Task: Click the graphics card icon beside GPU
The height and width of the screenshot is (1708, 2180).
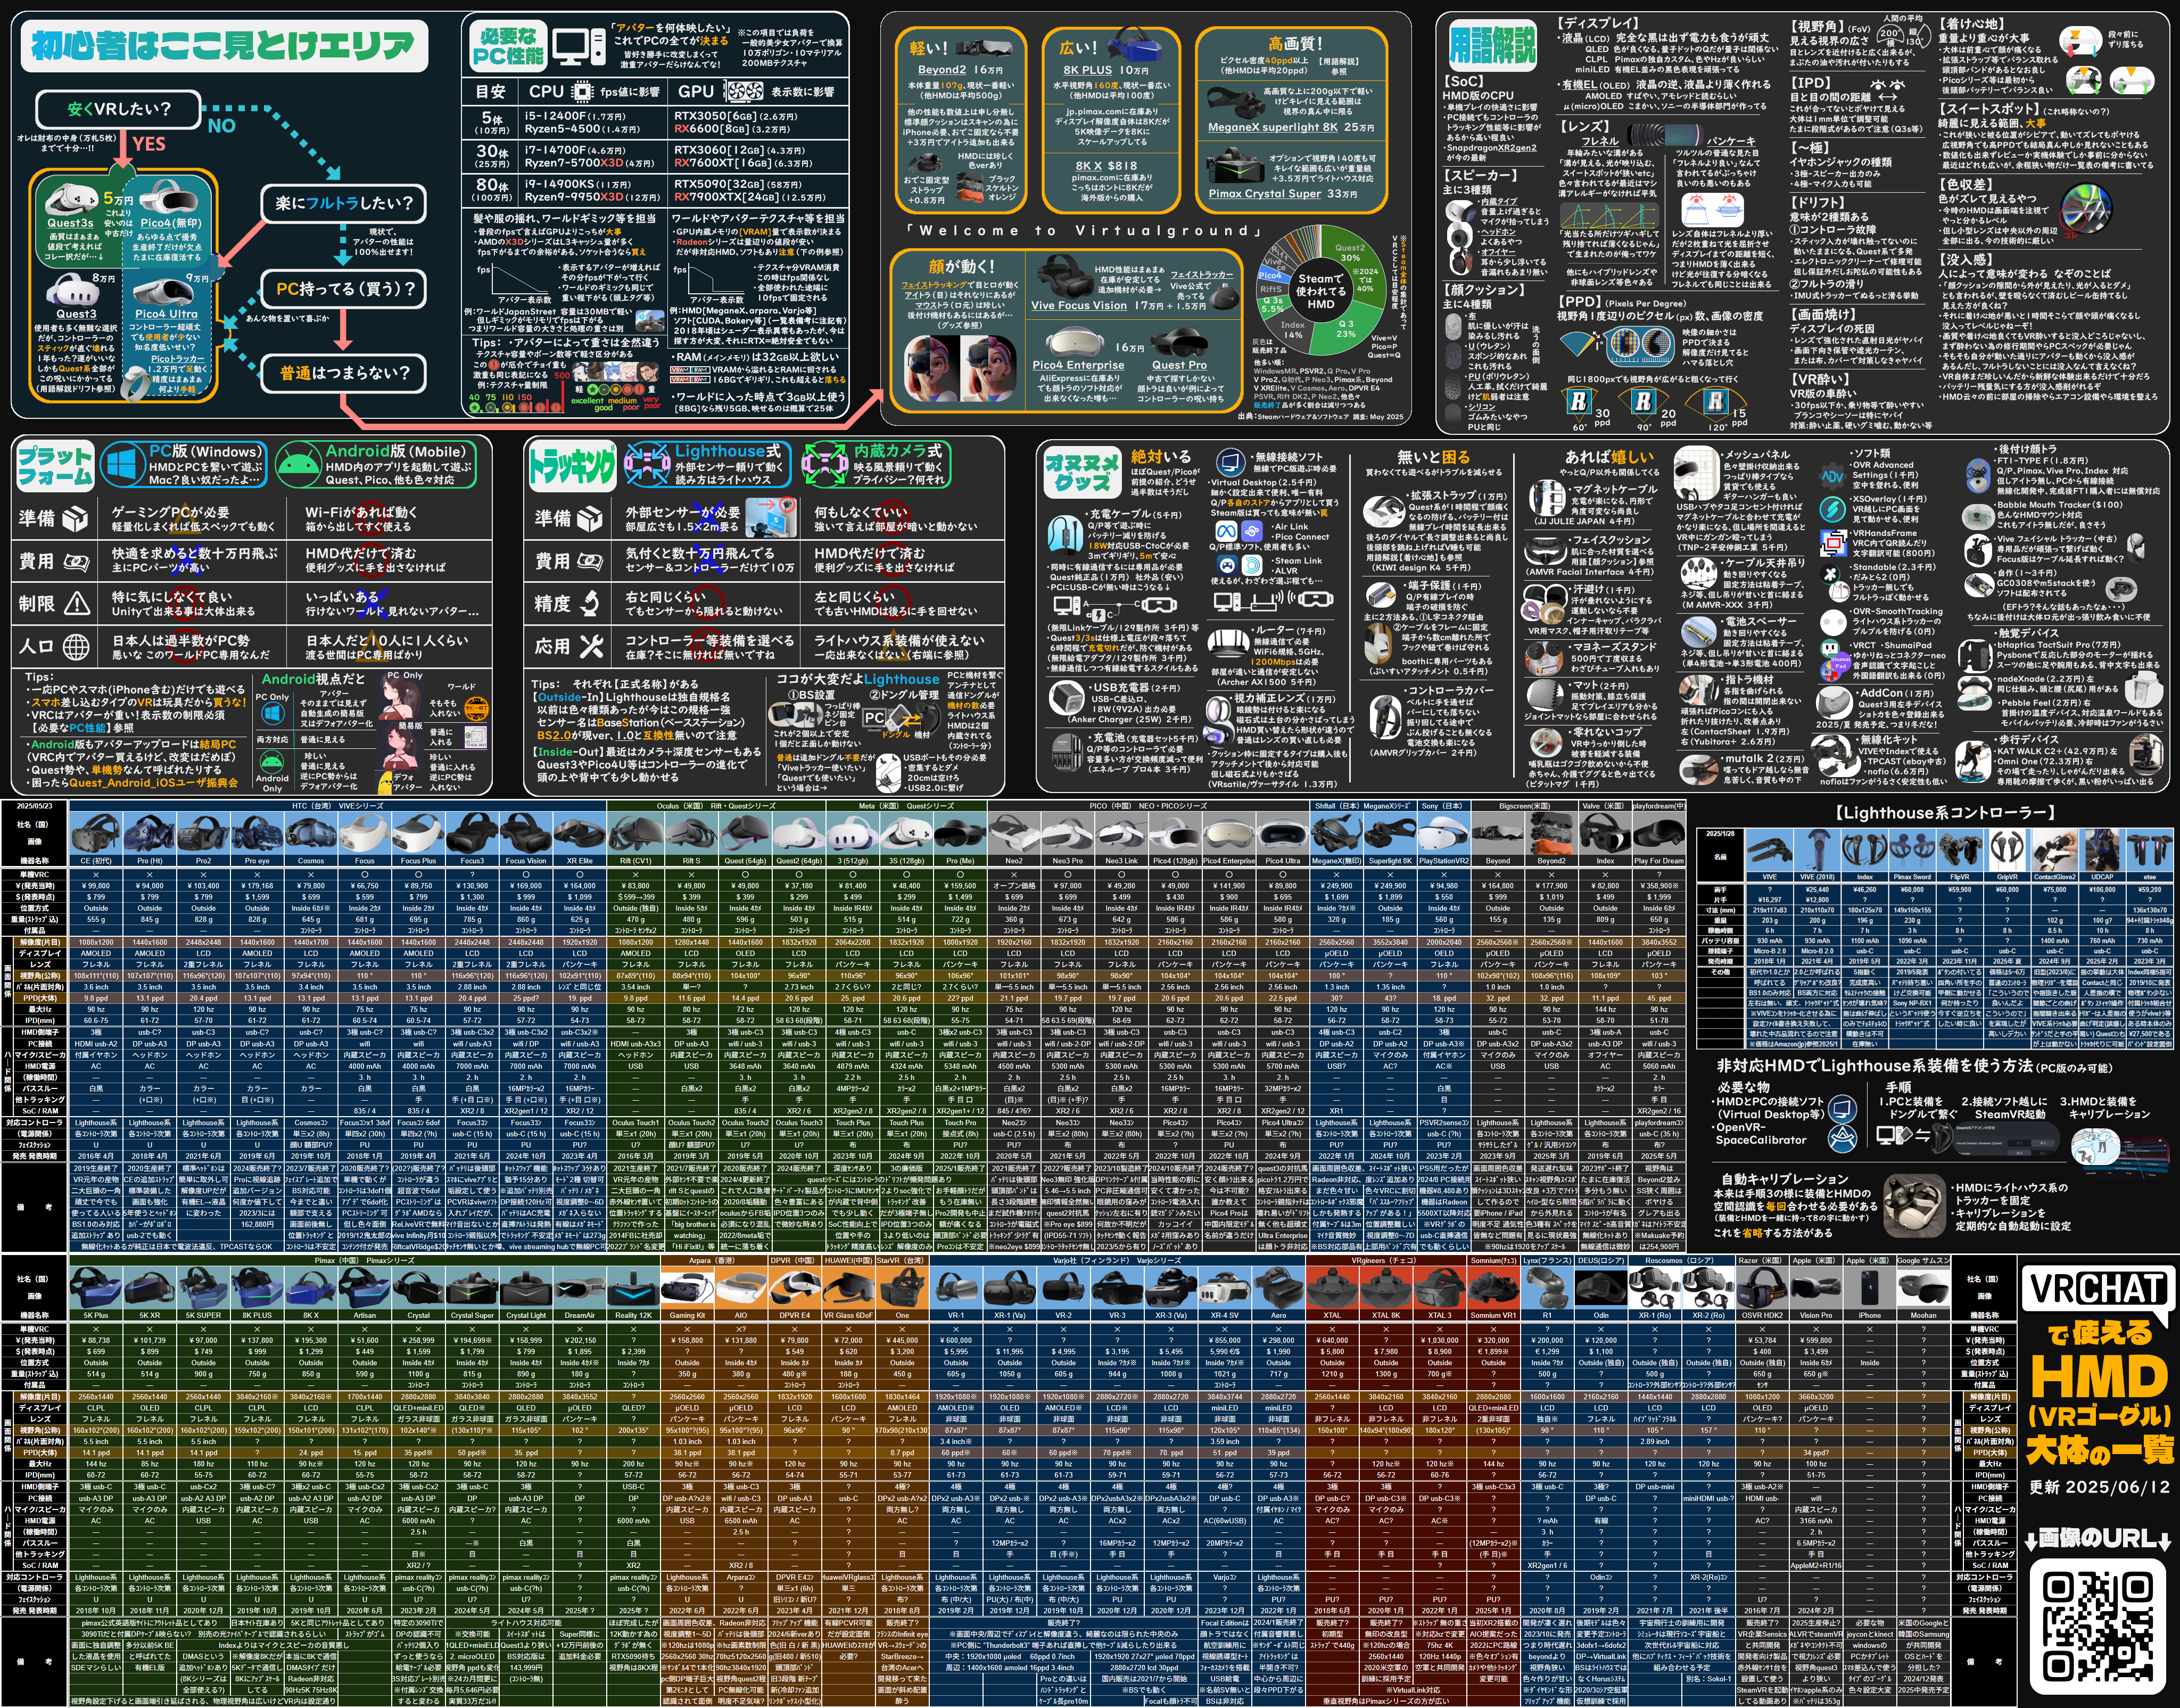Action: [x=743, y=92]
